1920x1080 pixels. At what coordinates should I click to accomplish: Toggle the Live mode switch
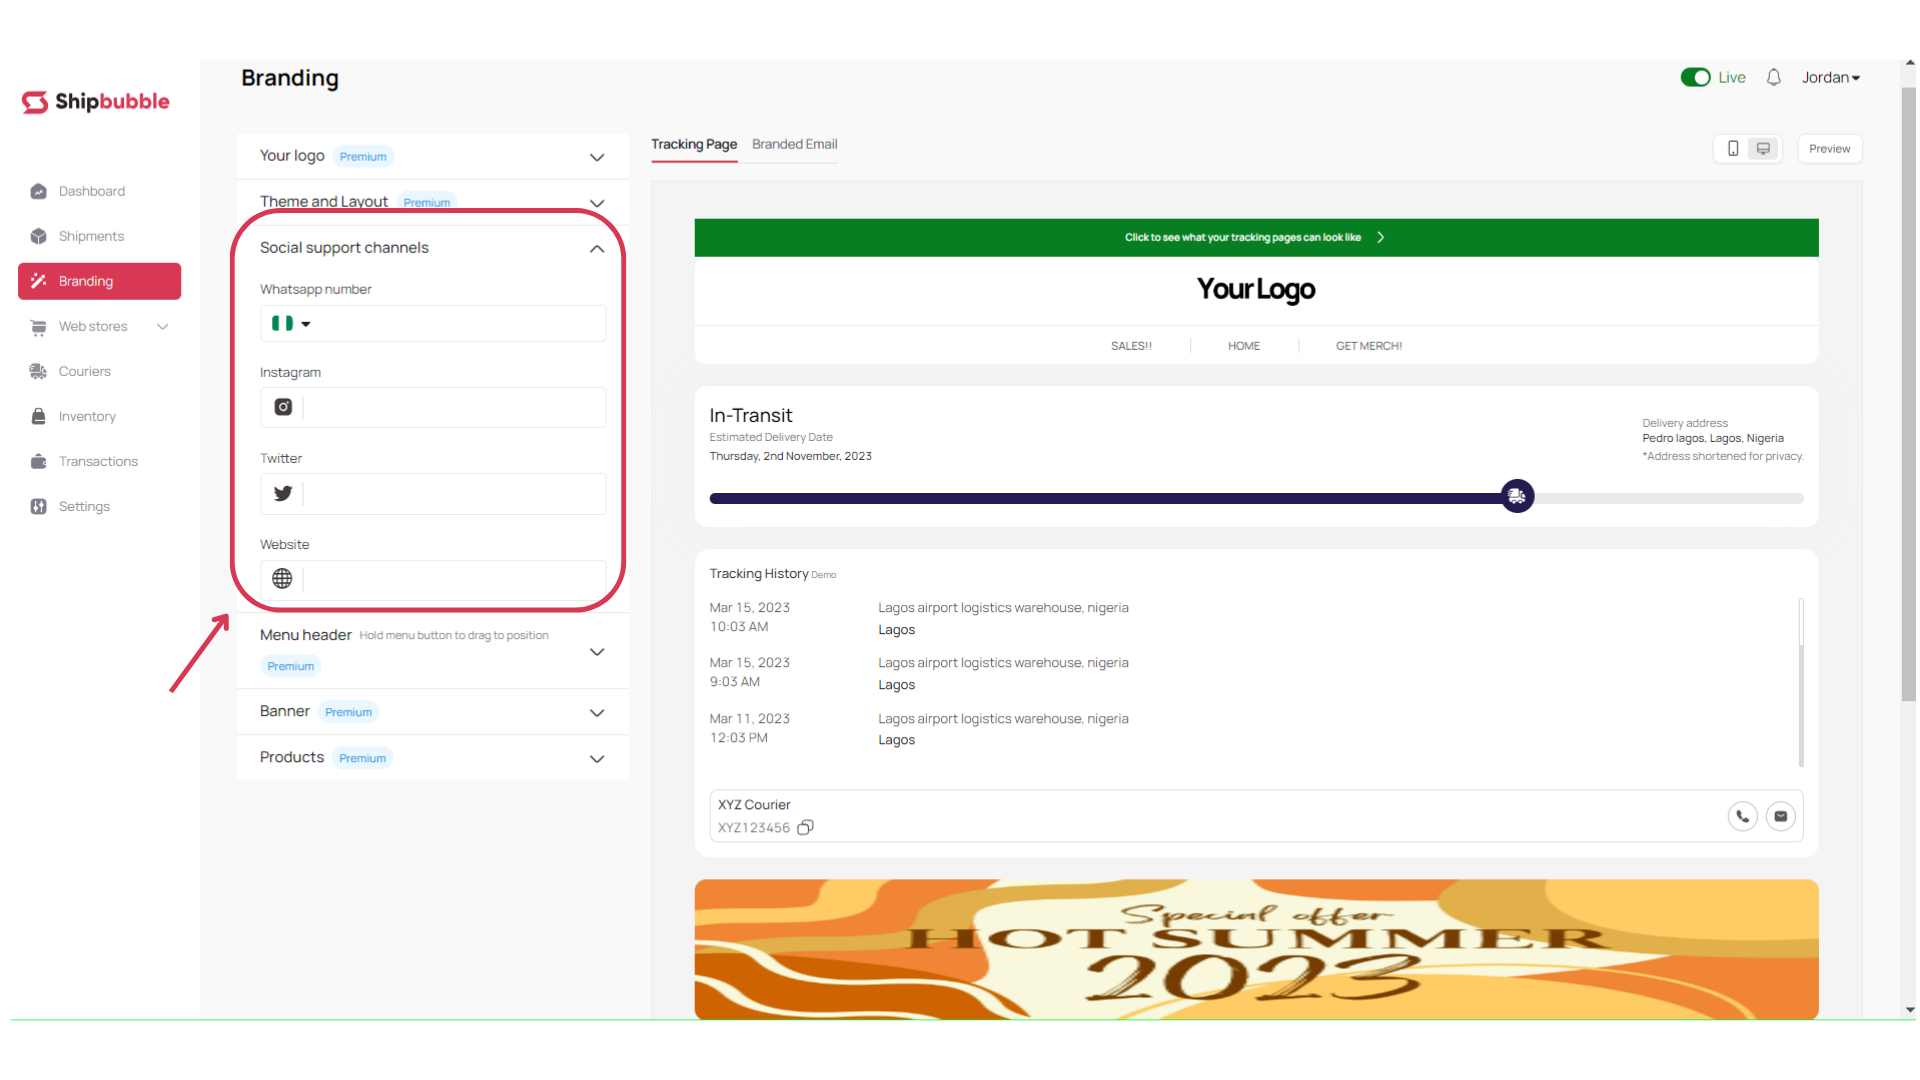pos(1695,78)
